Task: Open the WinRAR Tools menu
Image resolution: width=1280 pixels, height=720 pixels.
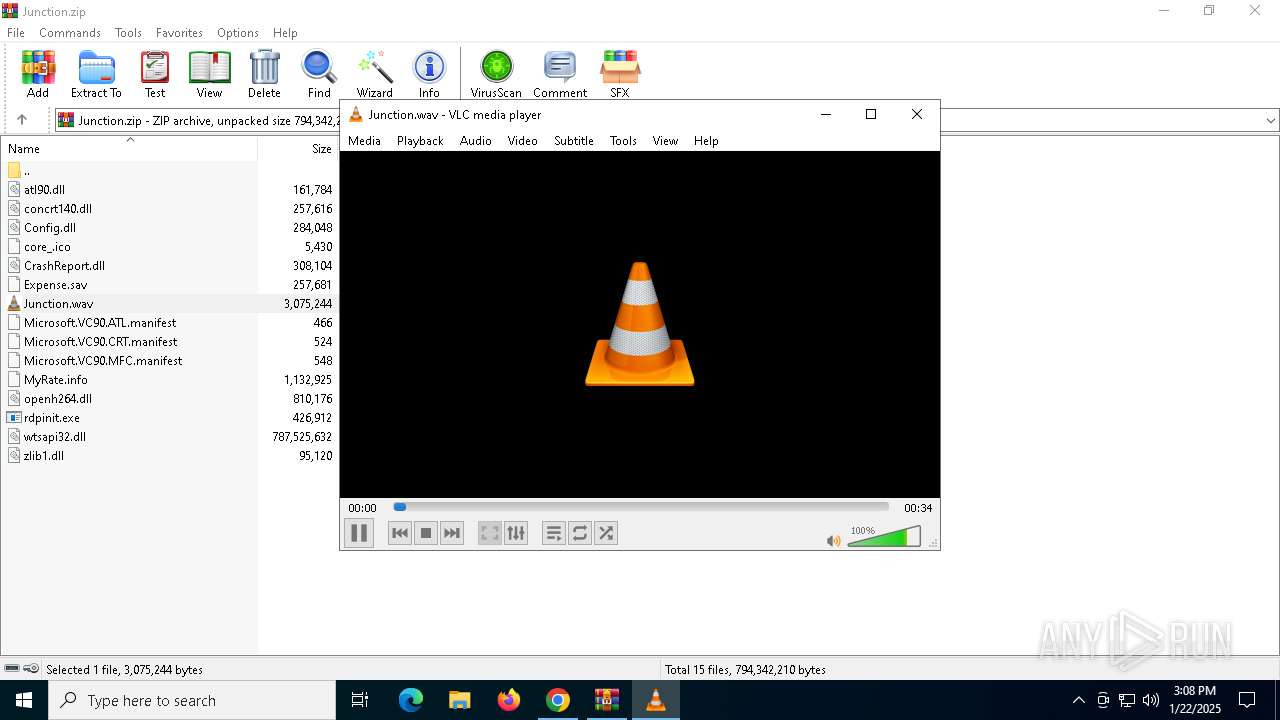Action: point(128,33)
